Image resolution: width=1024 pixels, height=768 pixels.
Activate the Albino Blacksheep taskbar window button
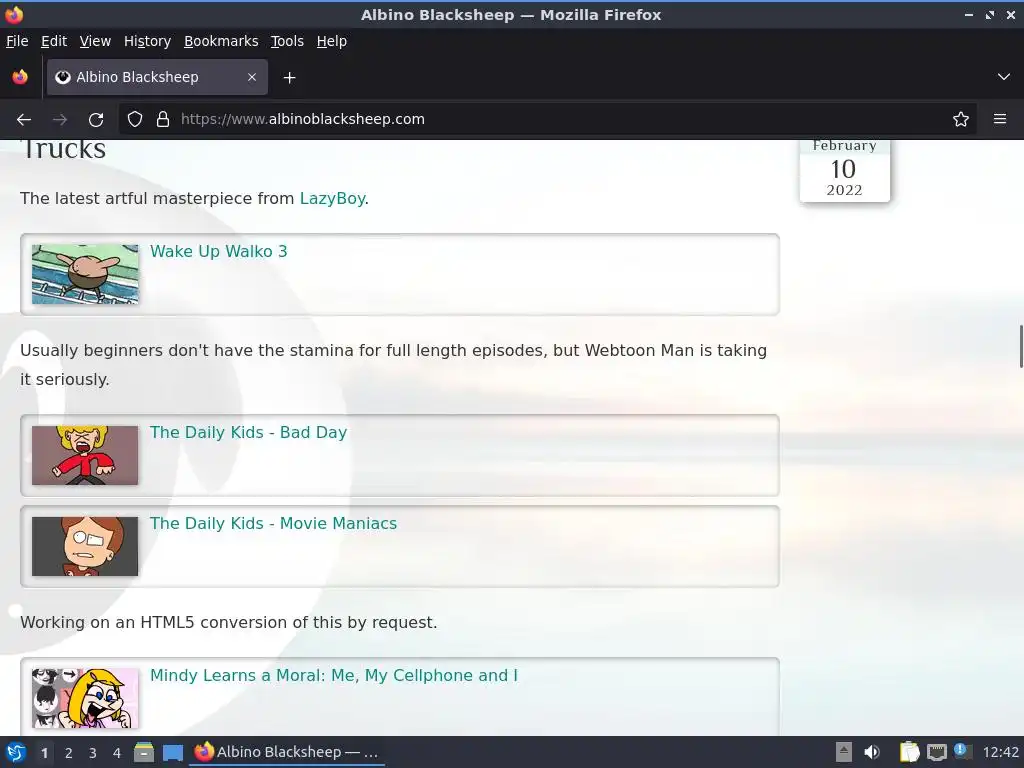click(x=287, y=752)
